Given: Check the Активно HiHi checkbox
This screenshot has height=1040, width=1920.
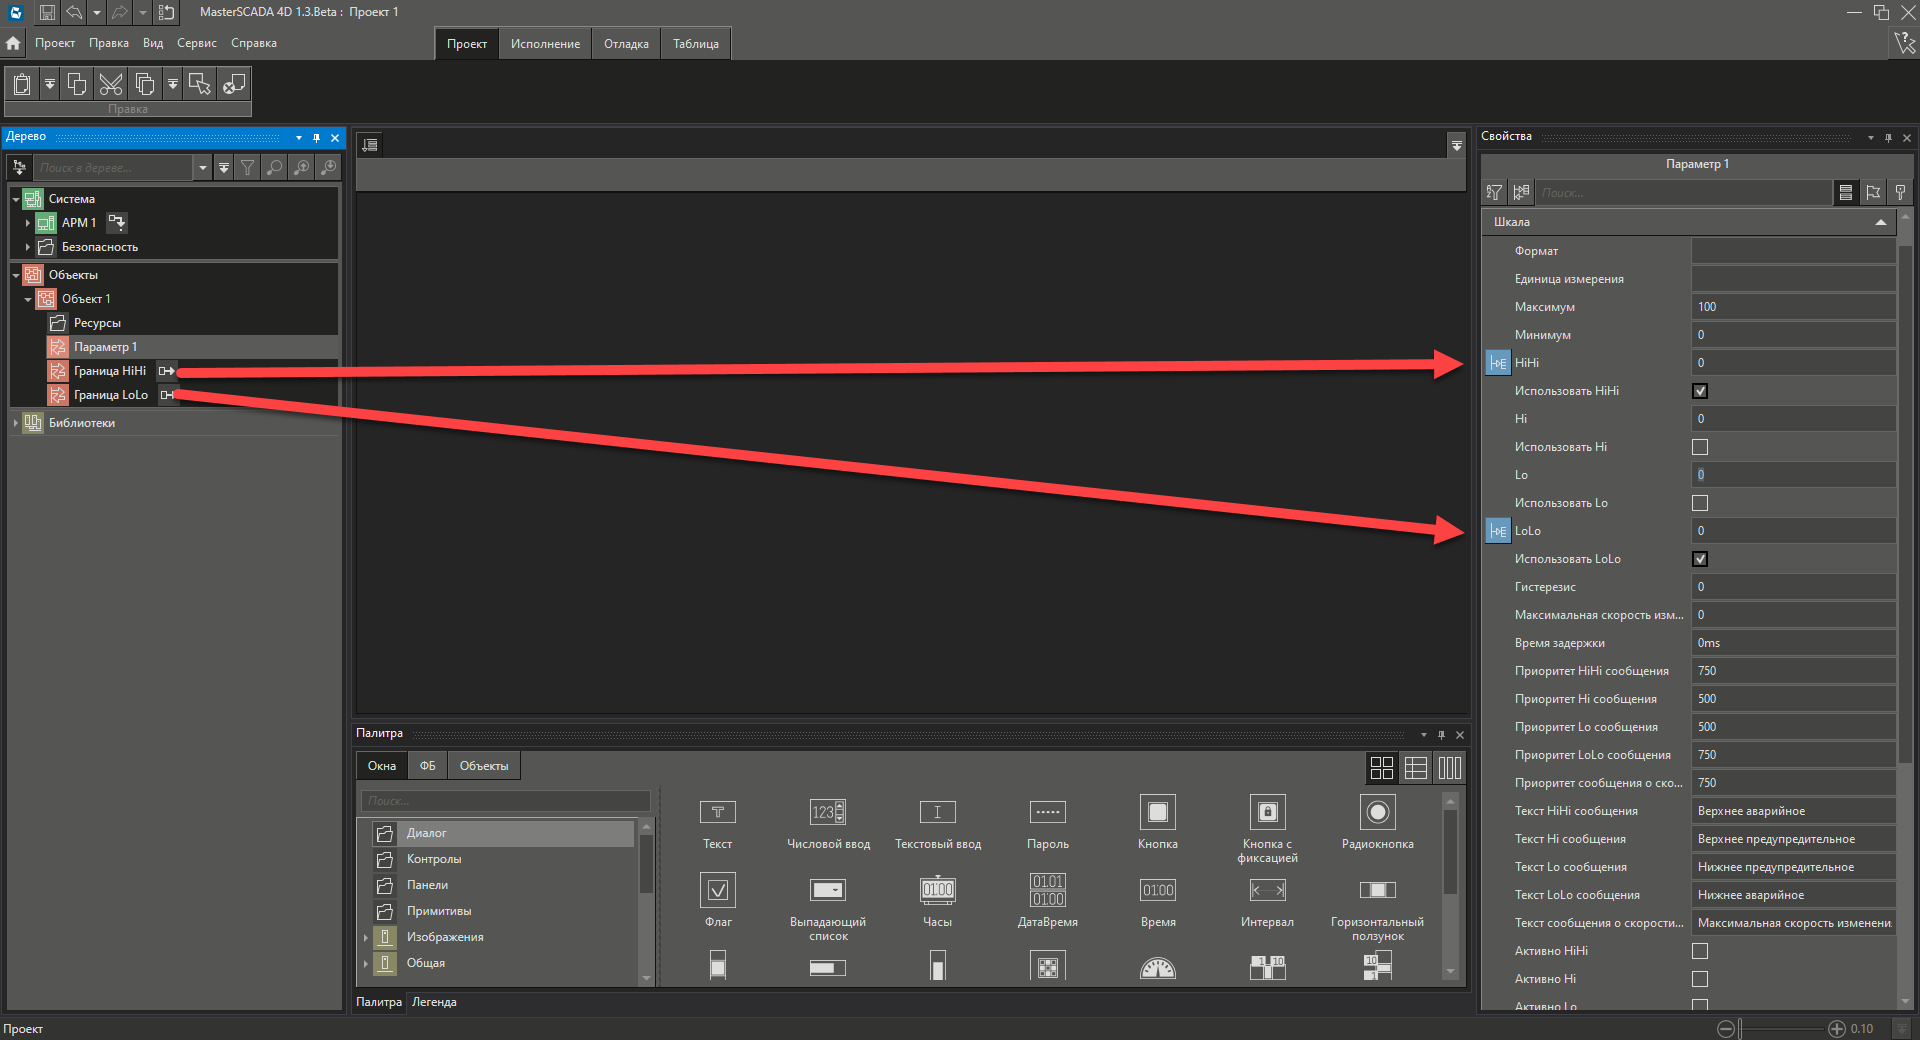Looking at the screenshot, I should [1700, 951].
